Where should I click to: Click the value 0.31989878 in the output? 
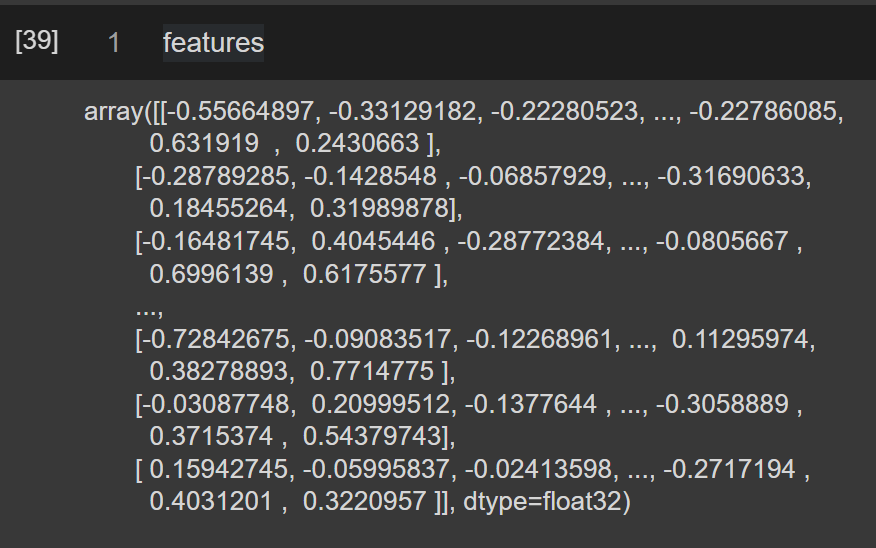(379, 208)
